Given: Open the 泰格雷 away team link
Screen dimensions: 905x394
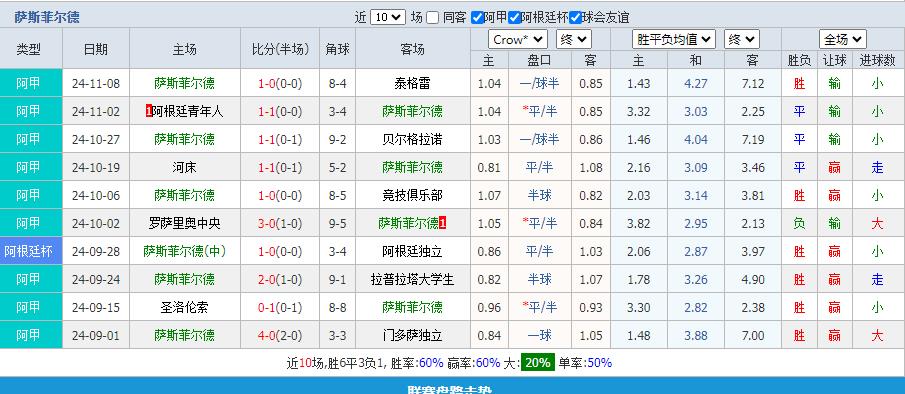Looking at the screenshot, I should pos(413,84).
